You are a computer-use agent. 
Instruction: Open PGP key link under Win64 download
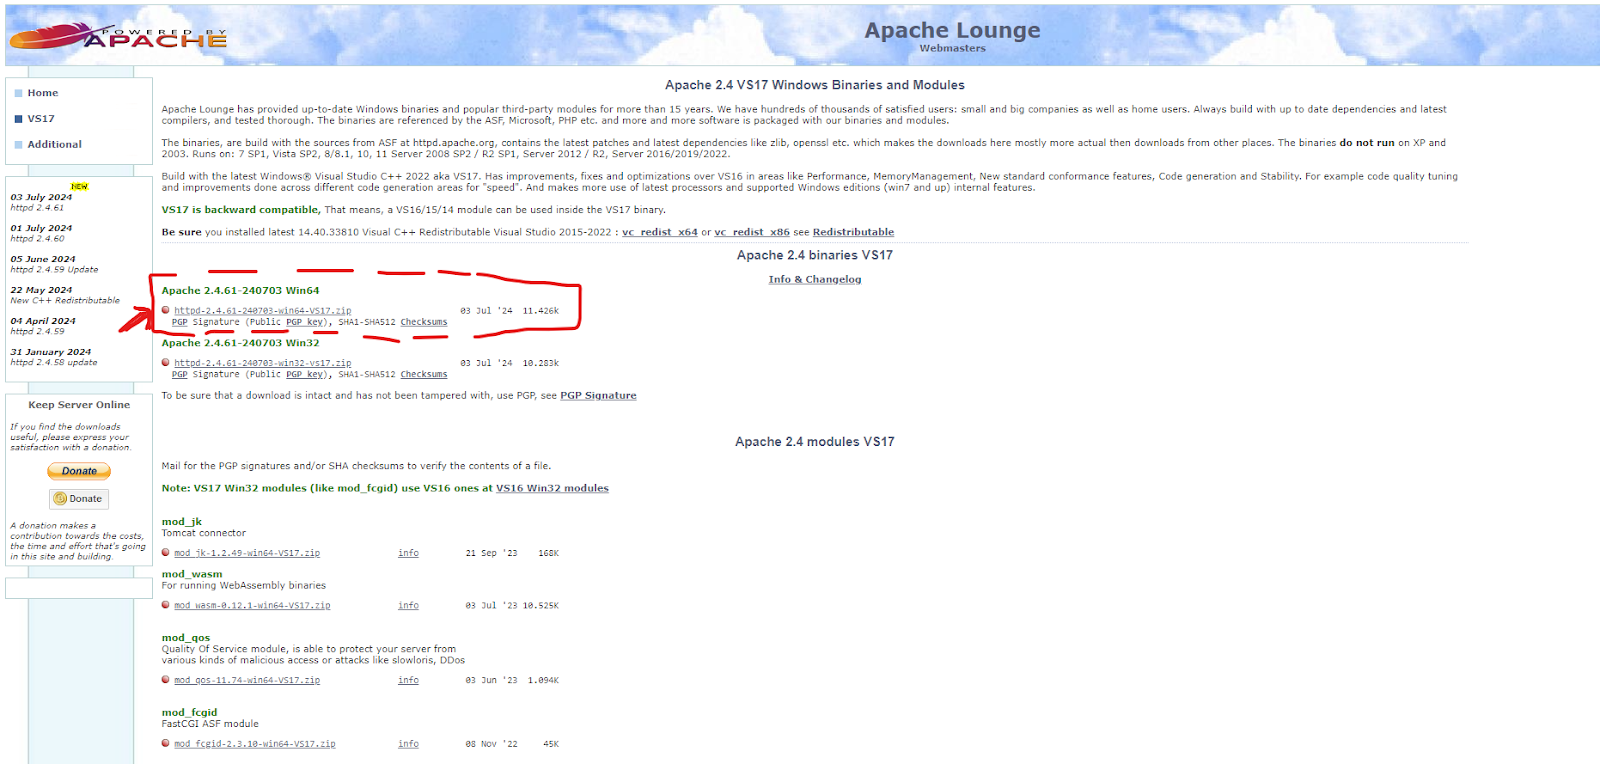tap(305, 322)
